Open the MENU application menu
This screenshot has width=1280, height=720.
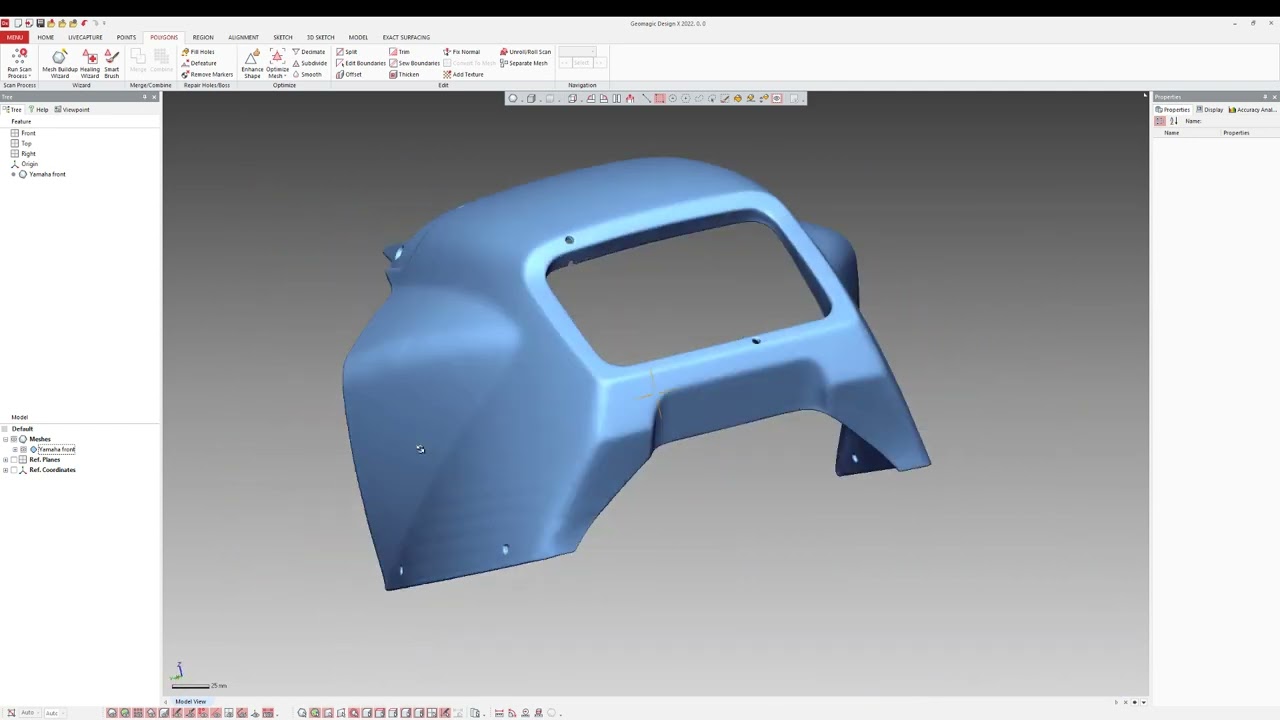(x=14, y=37)
